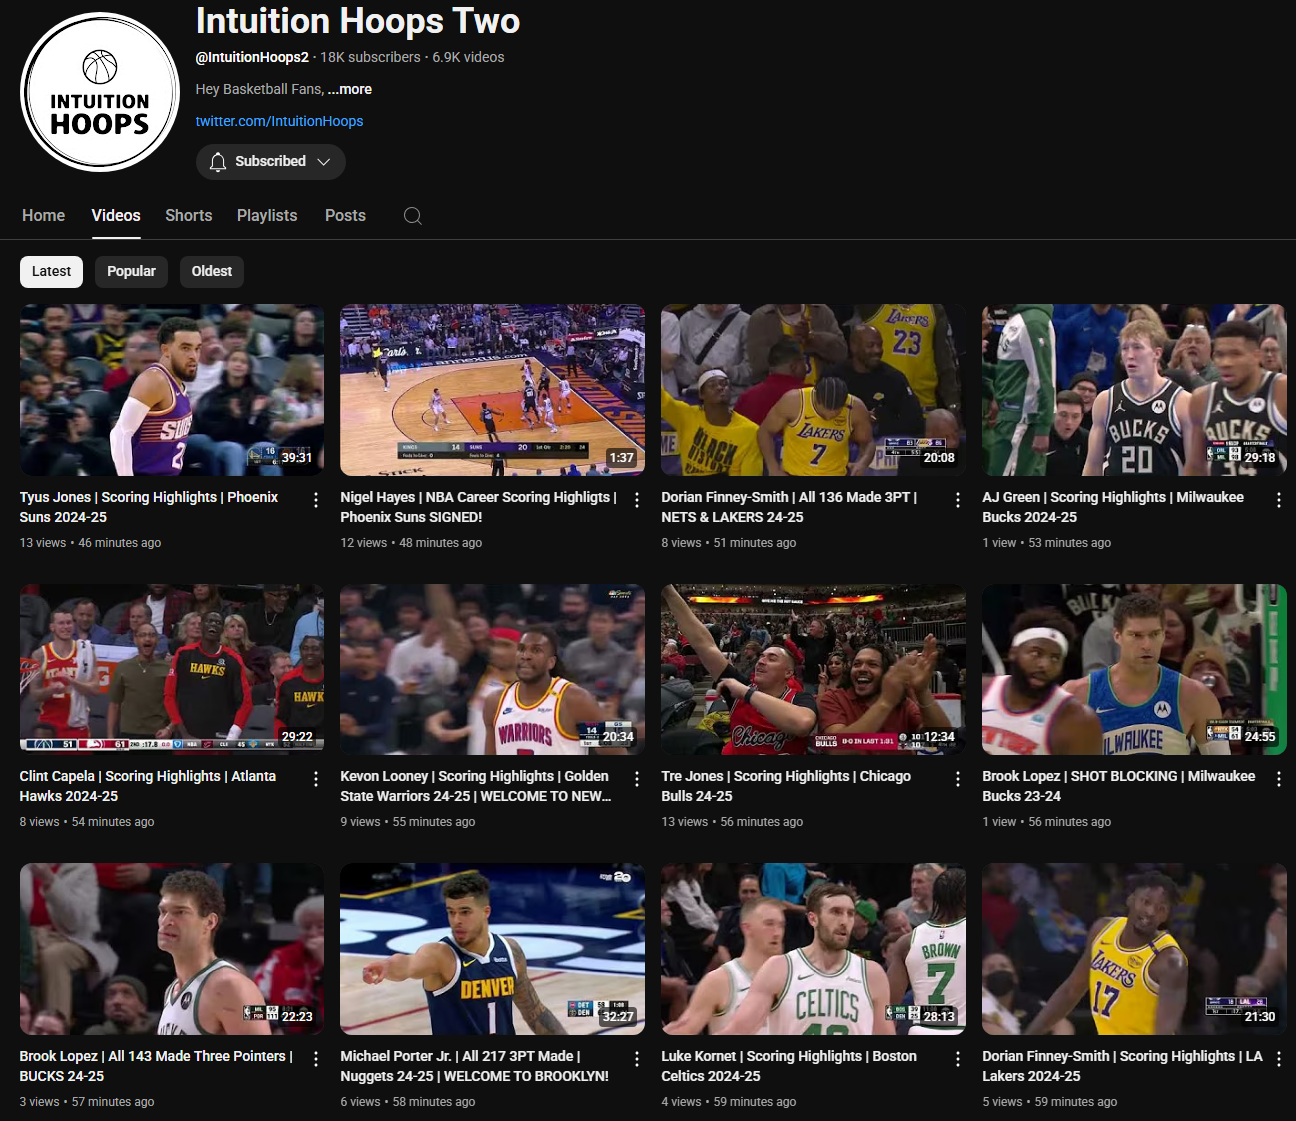Open Dorian Finney-Smith LA Lakers 2024-25 title
Image resolution: width=1296 pixels, height=1121 pixels.
pos(1122,1066)
